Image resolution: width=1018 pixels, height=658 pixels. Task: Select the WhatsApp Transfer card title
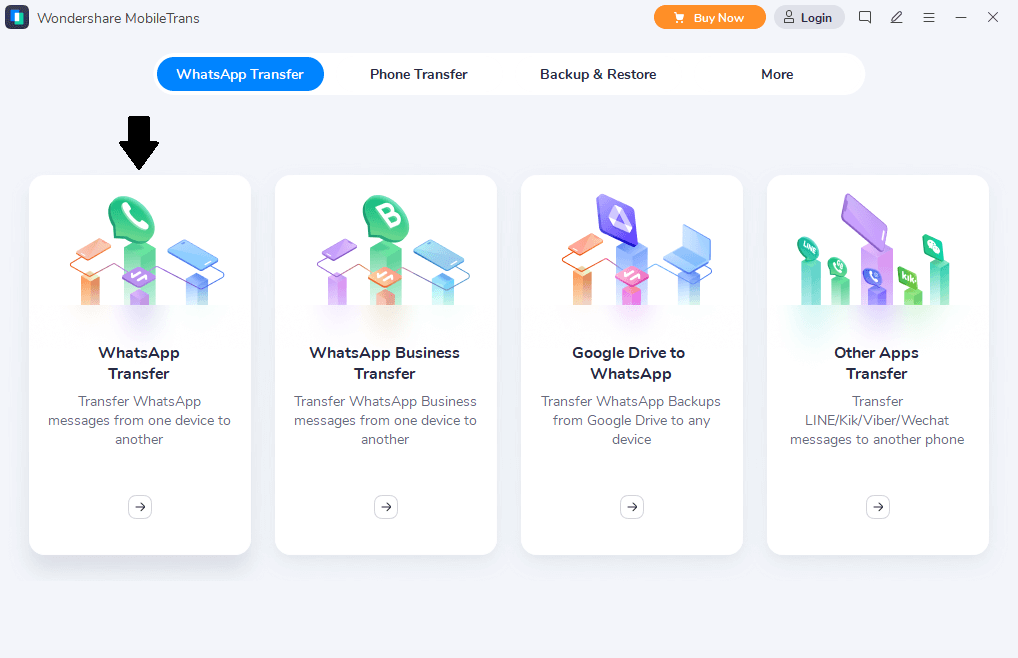tap(139, 363)
